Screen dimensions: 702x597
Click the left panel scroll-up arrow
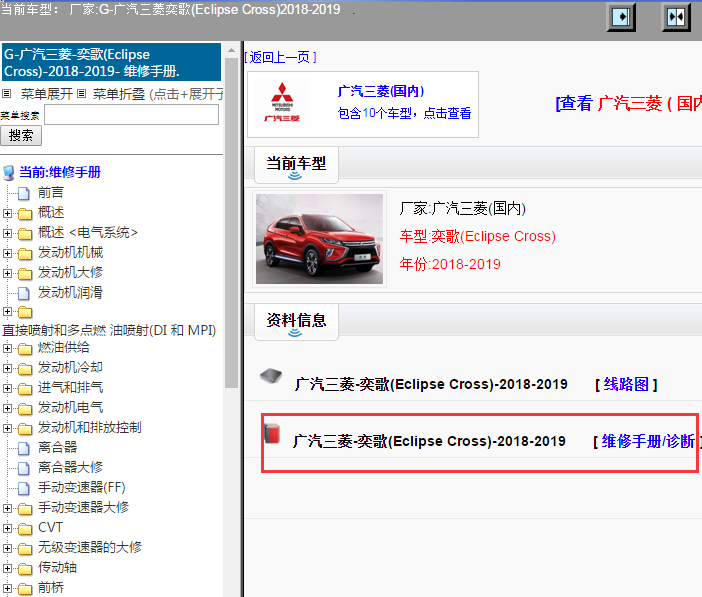(231, 50)
